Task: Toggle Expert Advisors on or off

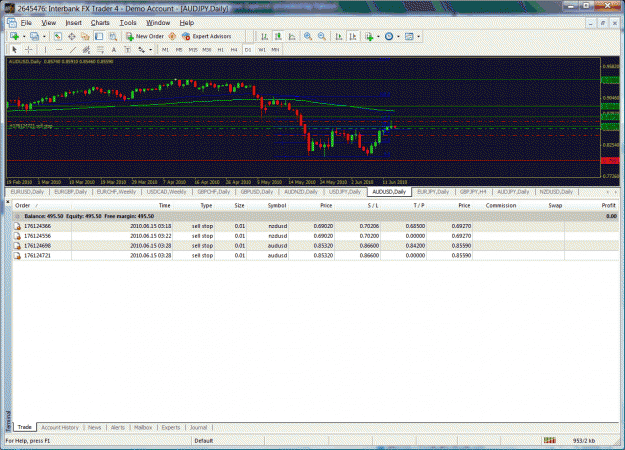Action: [x=206, y=36]
